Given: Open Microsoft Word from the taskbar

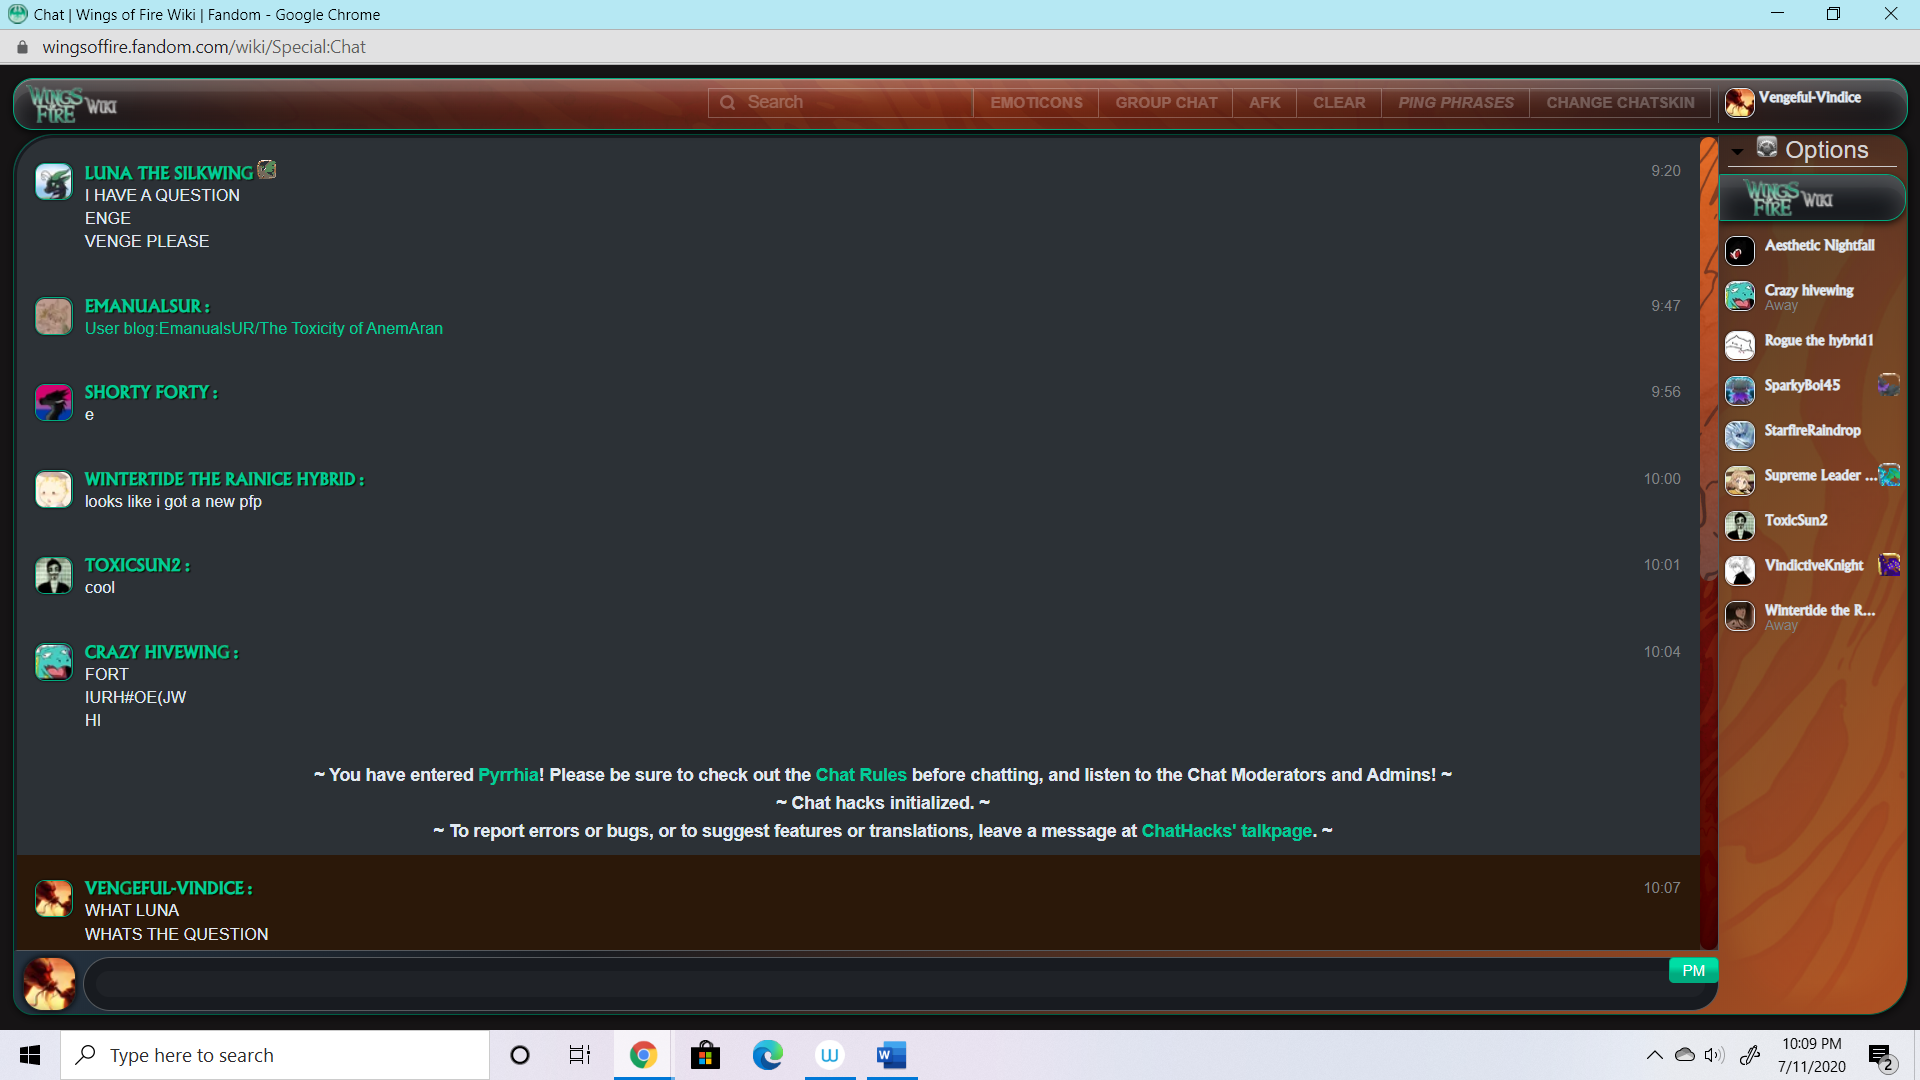Looking at the screenshot, I should tap(891, 1055).
